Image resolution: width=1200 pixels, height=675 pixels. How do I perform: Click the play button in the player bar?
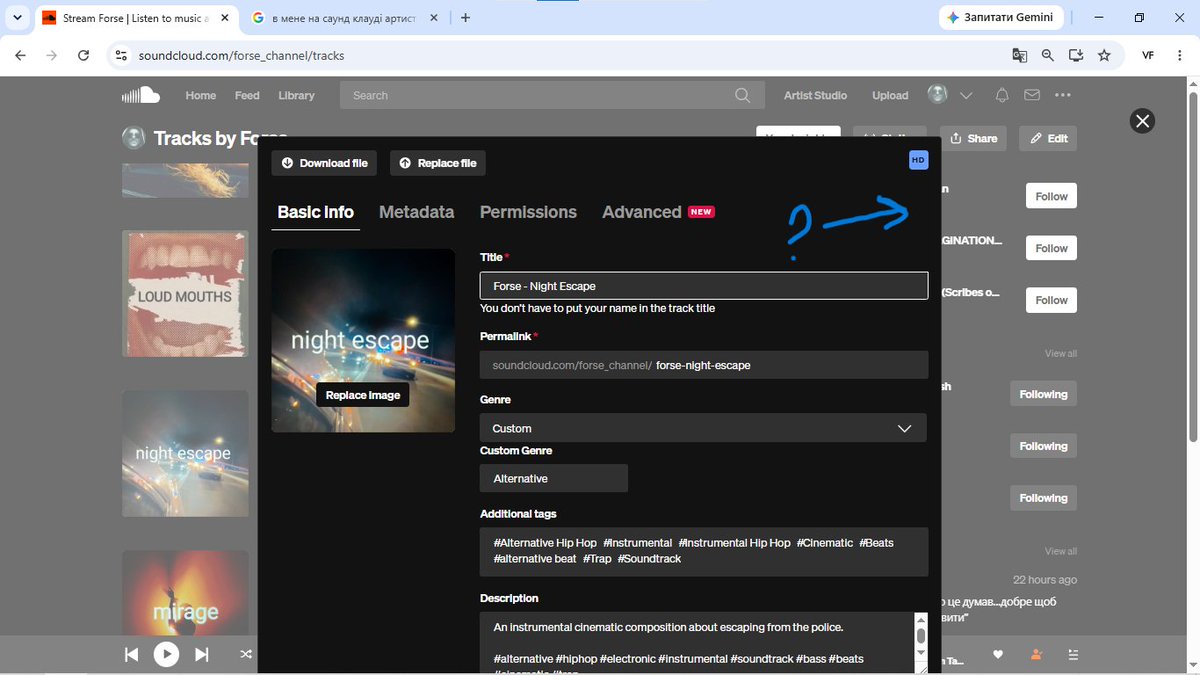click(x=166, y=654)
